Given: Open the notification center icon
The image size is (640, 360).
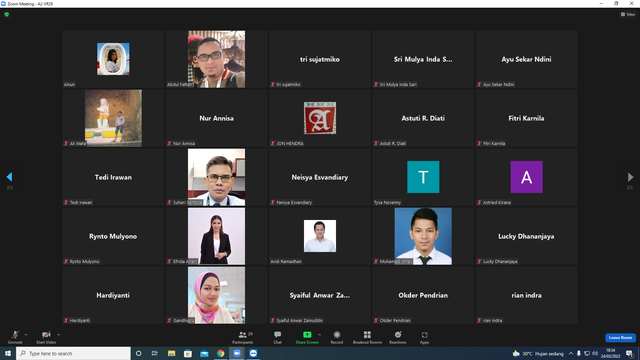Looking at the screenshot, I should pyautogui.click(x=629, y=353).
